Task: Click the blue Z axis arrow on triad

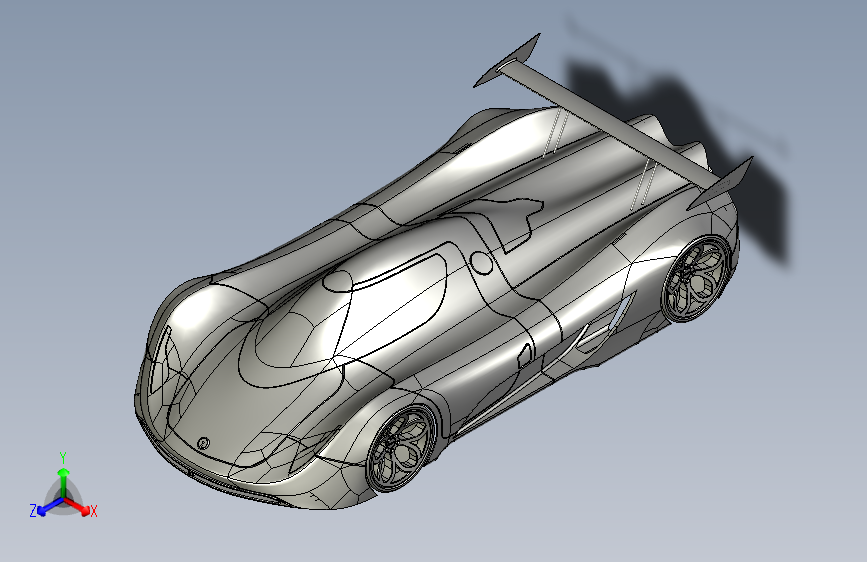Action: point(49,507)
